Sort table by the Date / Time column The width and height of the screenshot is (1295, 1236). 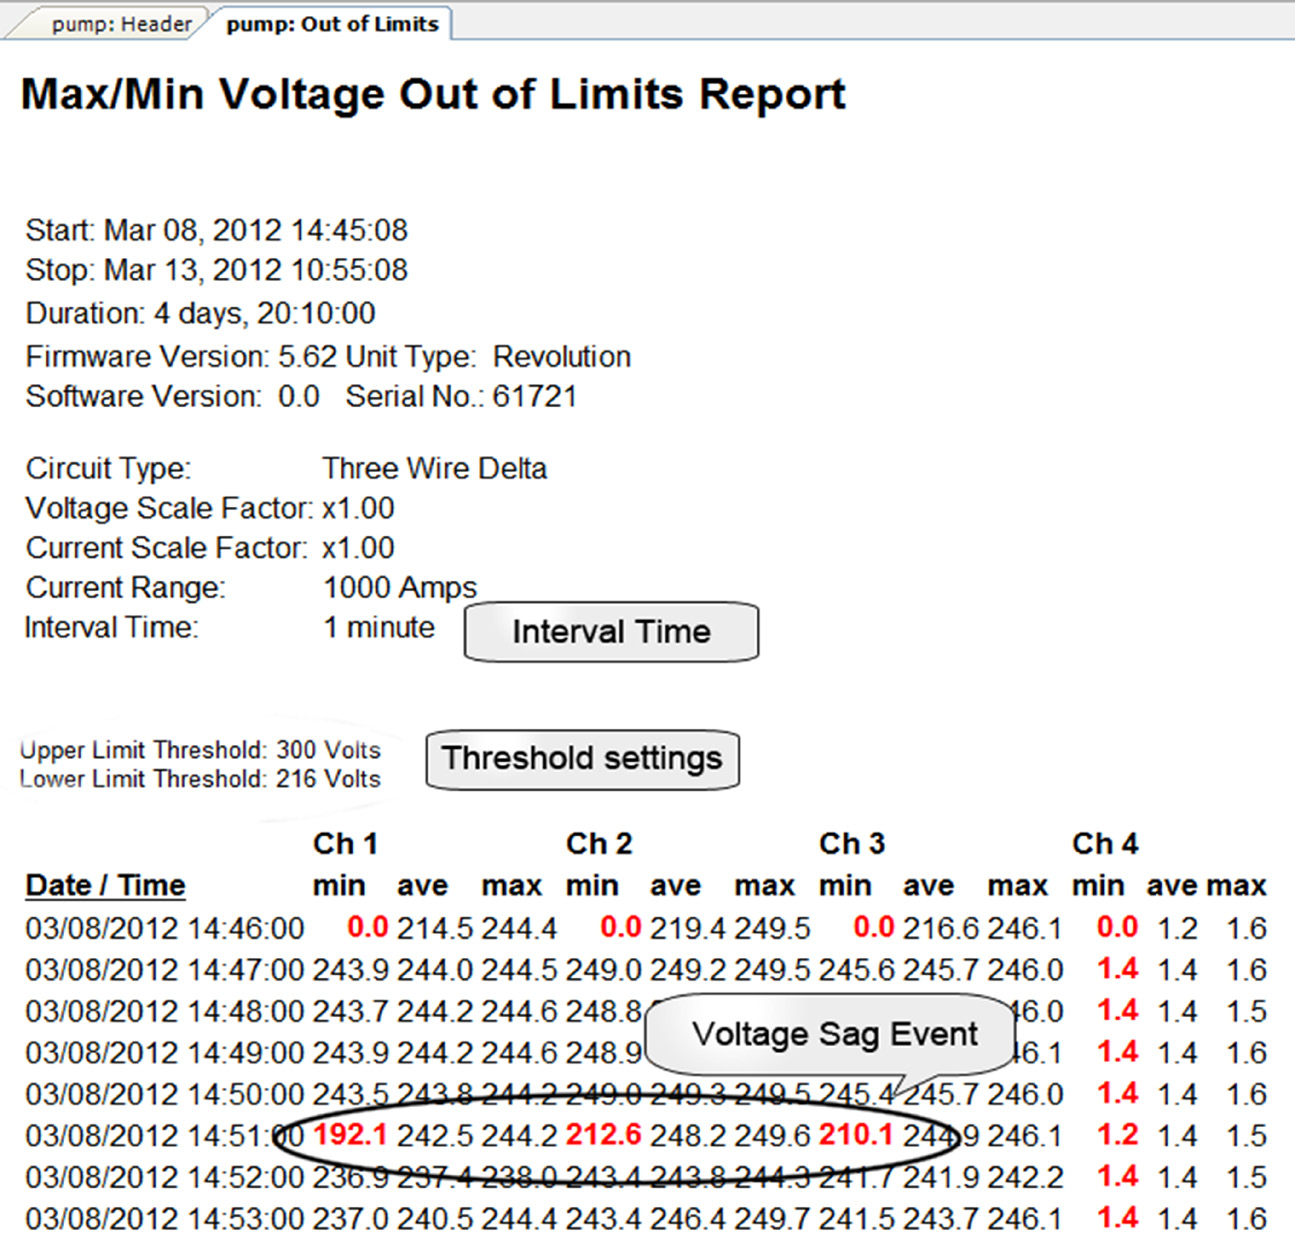[x=104, y=884]
